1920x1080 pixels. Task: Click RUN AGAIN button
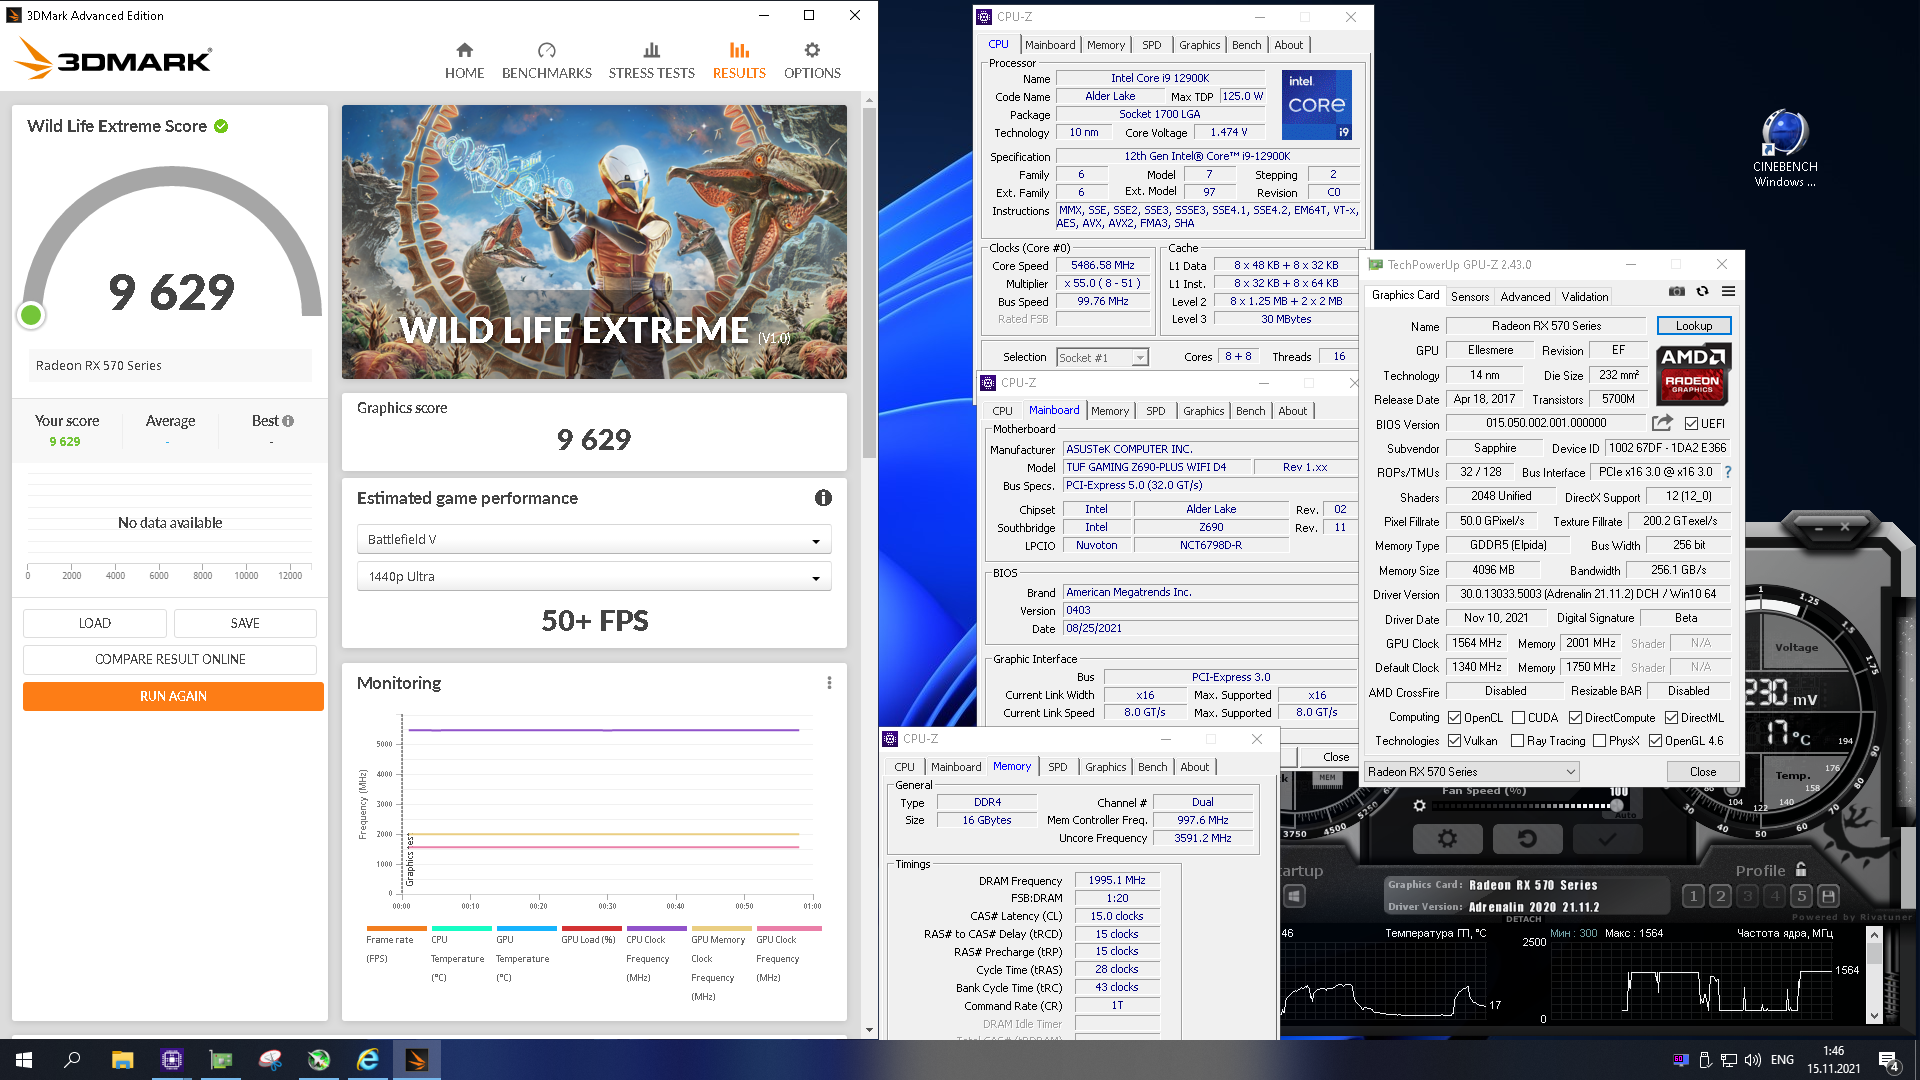coord(173,696)
